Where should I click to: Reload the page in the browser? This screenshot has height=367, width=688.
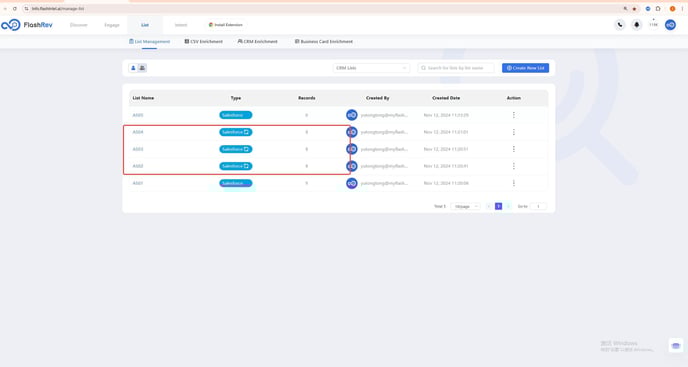click(15, 9)
